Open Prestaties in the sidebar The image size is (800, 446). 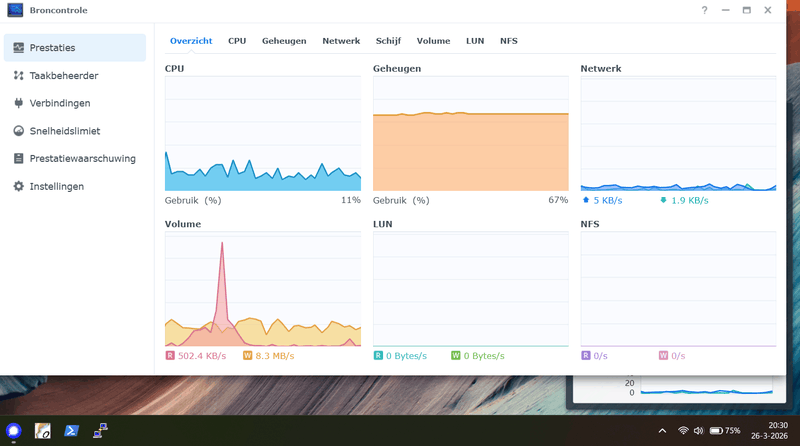point(74,47)
